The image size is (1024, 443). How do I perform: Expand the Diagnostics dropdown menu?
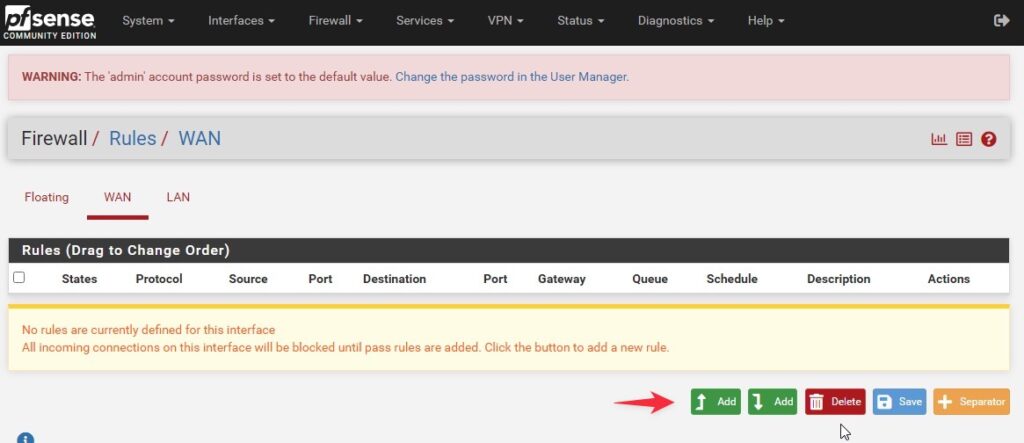(676, 21)
